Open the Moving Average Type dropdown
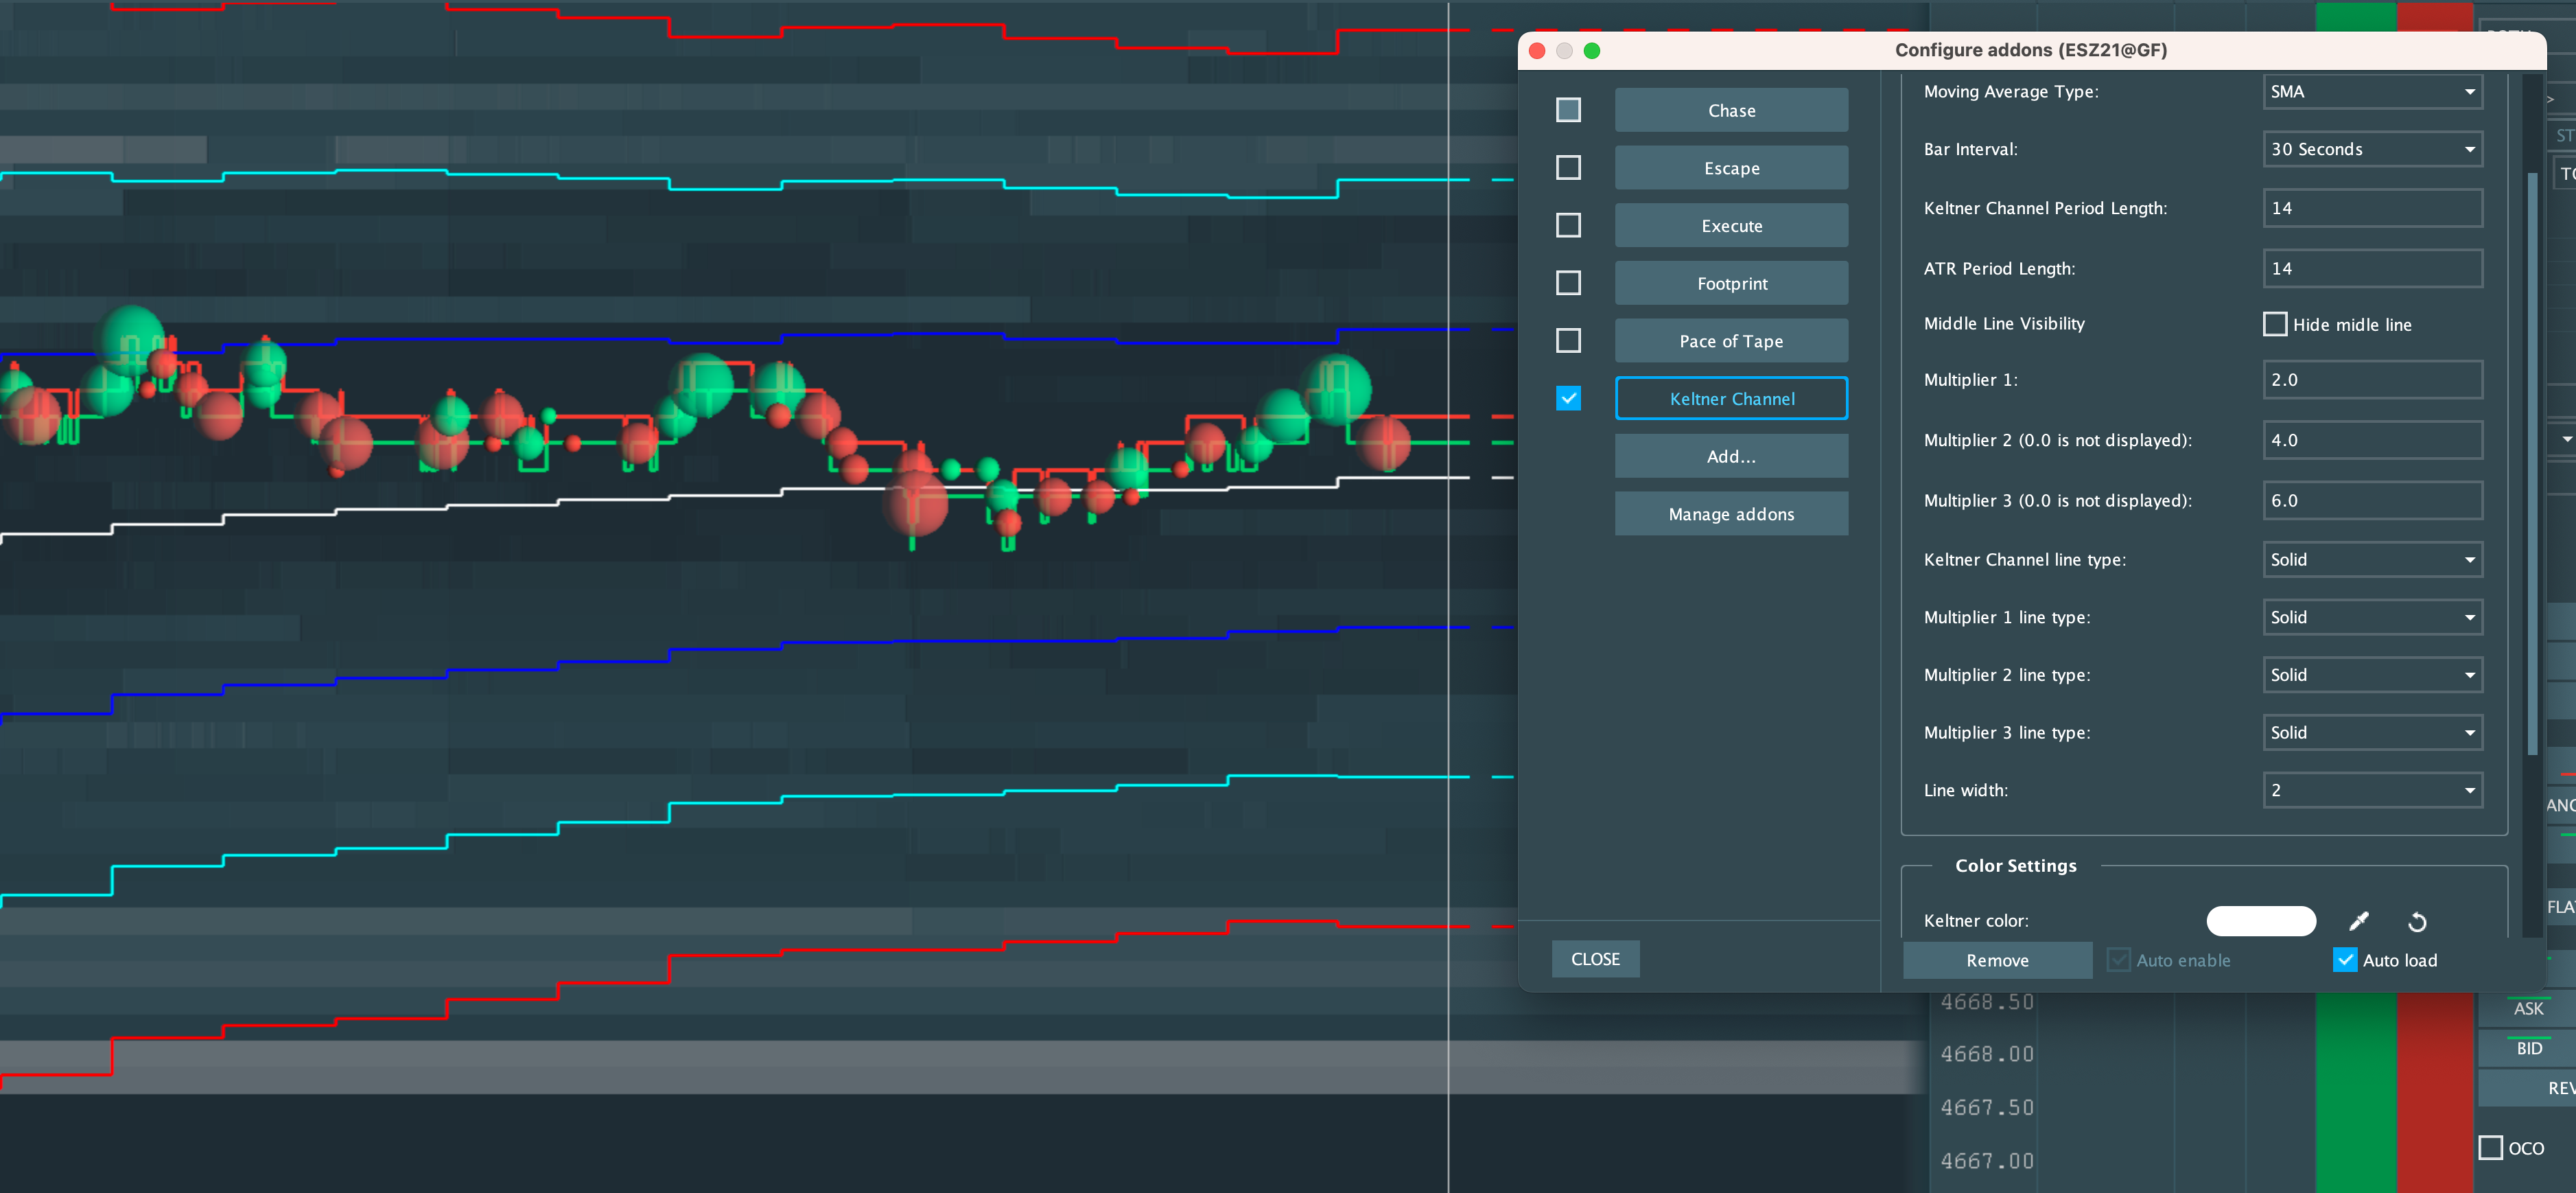 coord(2372,92)
